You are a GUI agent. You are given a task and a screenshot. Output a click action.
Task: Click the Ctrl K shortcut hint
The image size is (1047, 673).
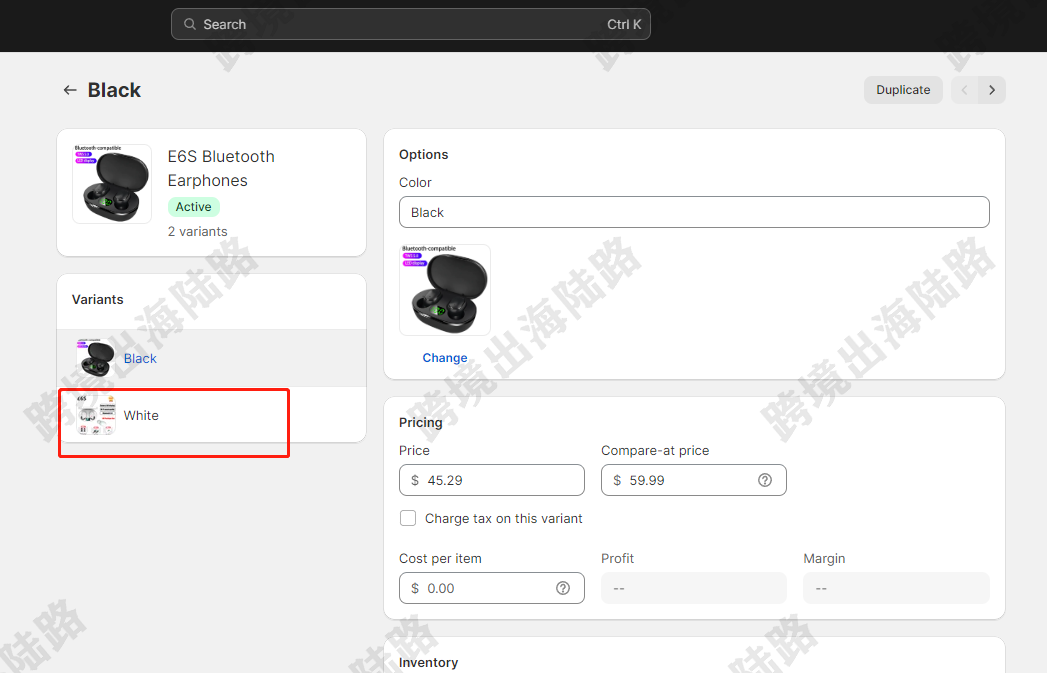coord(624,24)
